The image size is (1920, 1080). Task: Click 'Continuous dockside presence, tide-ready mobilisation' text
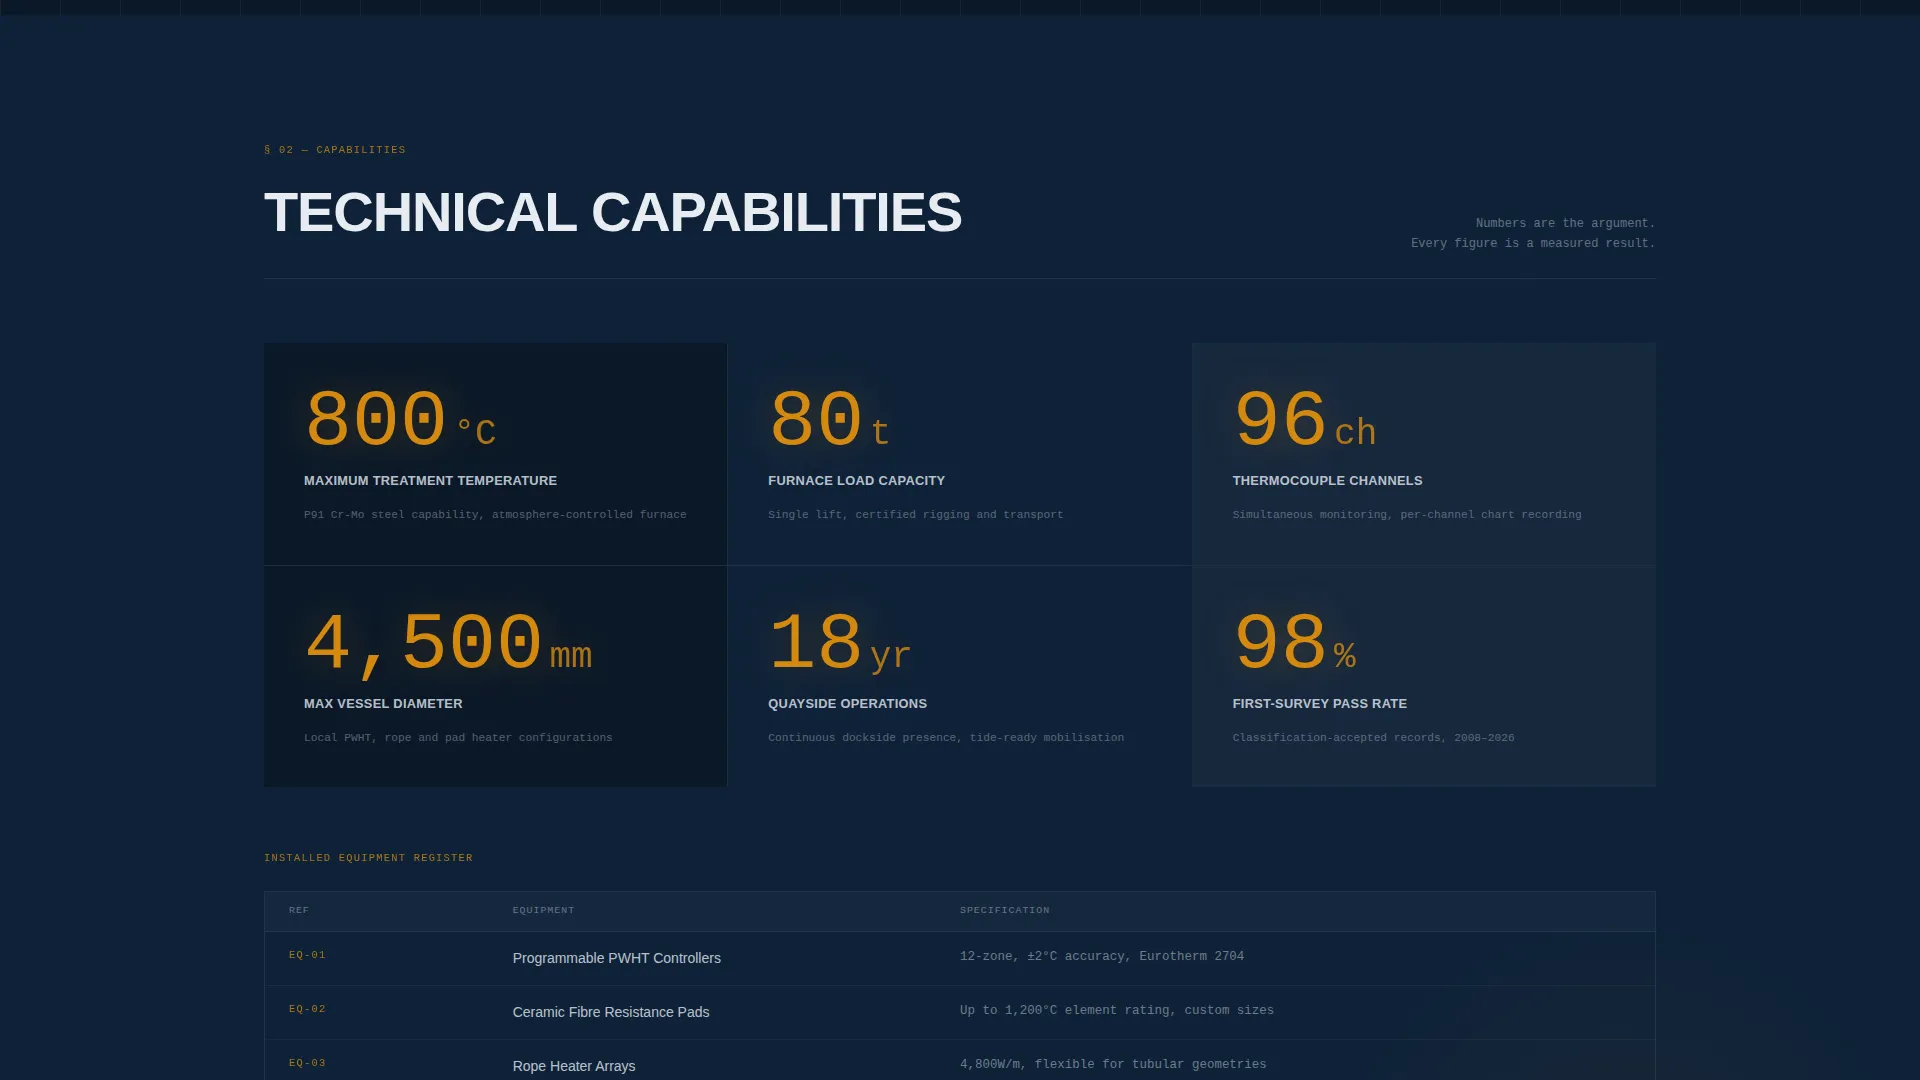pos(946,738)
